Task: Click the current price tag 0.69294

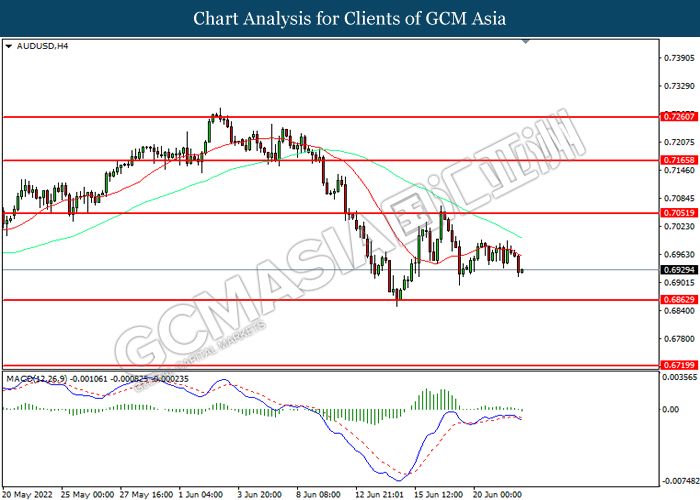Action: pos(679,270)
